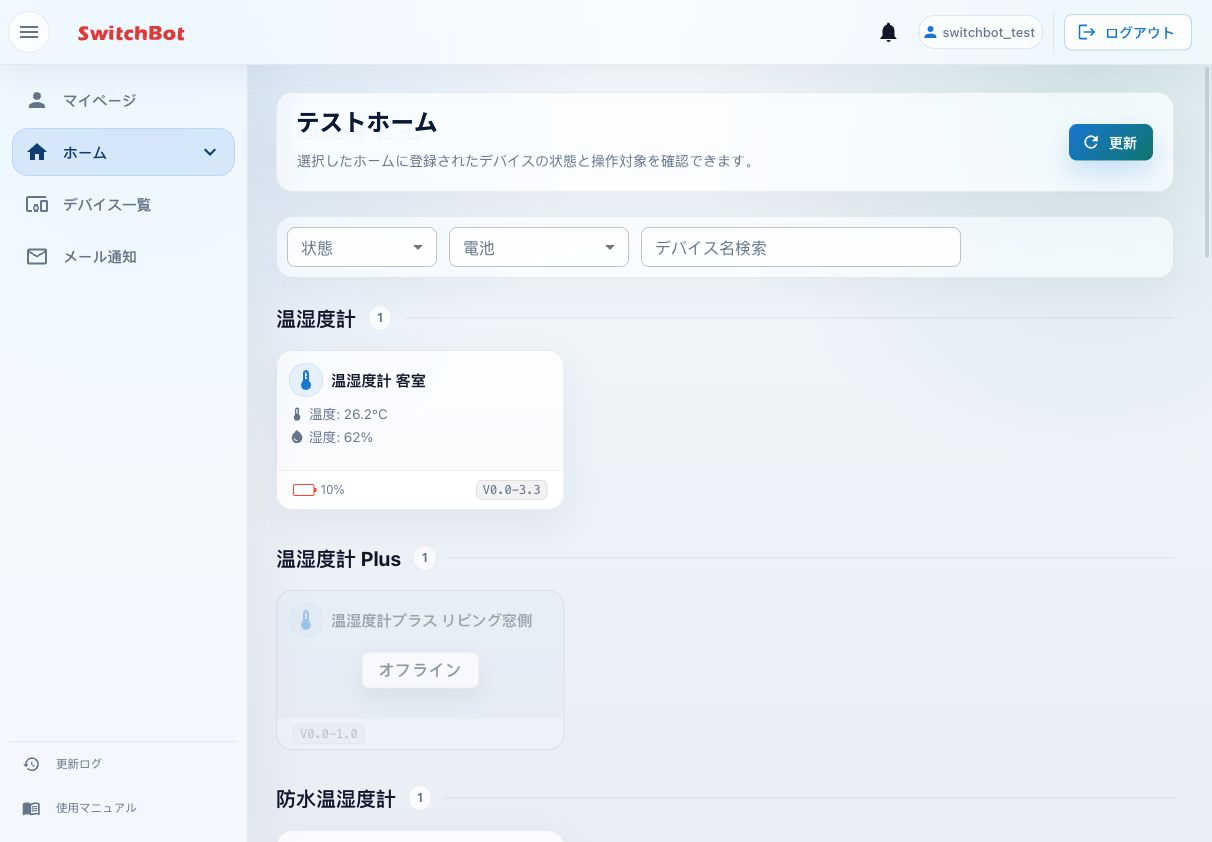Open the hamburger navigation menu
The image size is (1212, 842).
coord(29,32)
